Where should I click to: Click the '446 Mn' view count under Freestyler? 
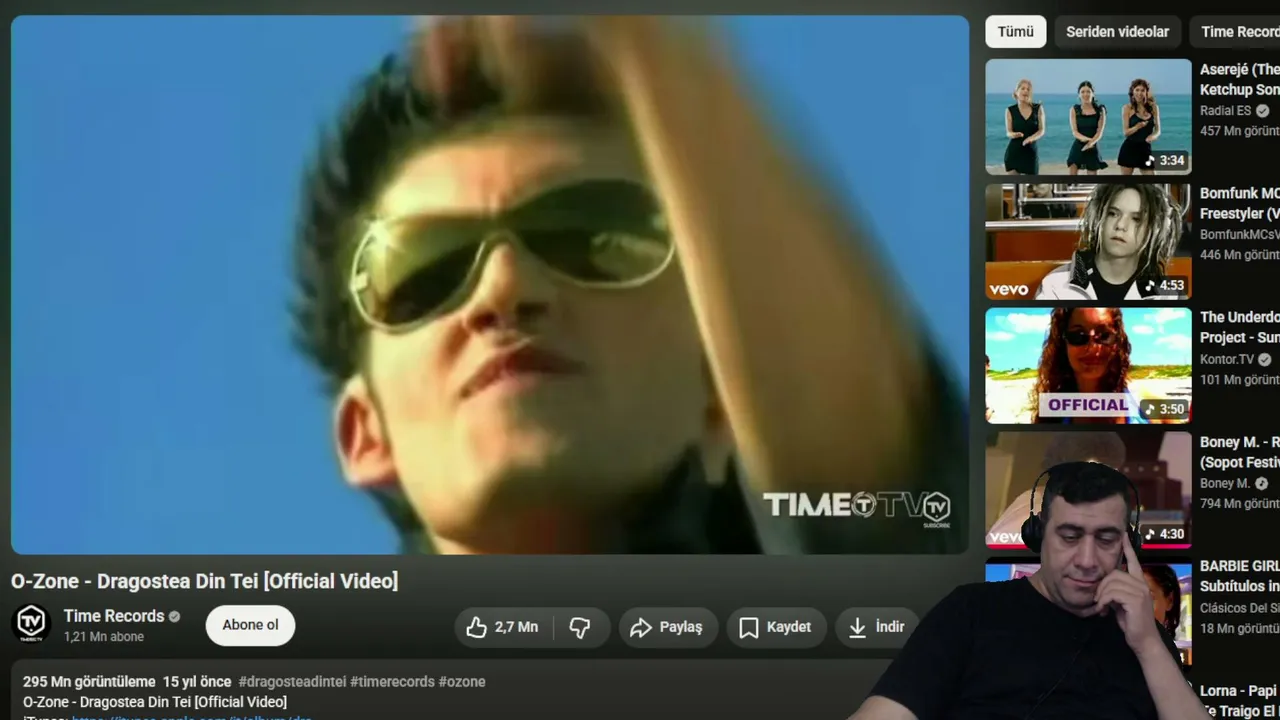pos(1240,255)
